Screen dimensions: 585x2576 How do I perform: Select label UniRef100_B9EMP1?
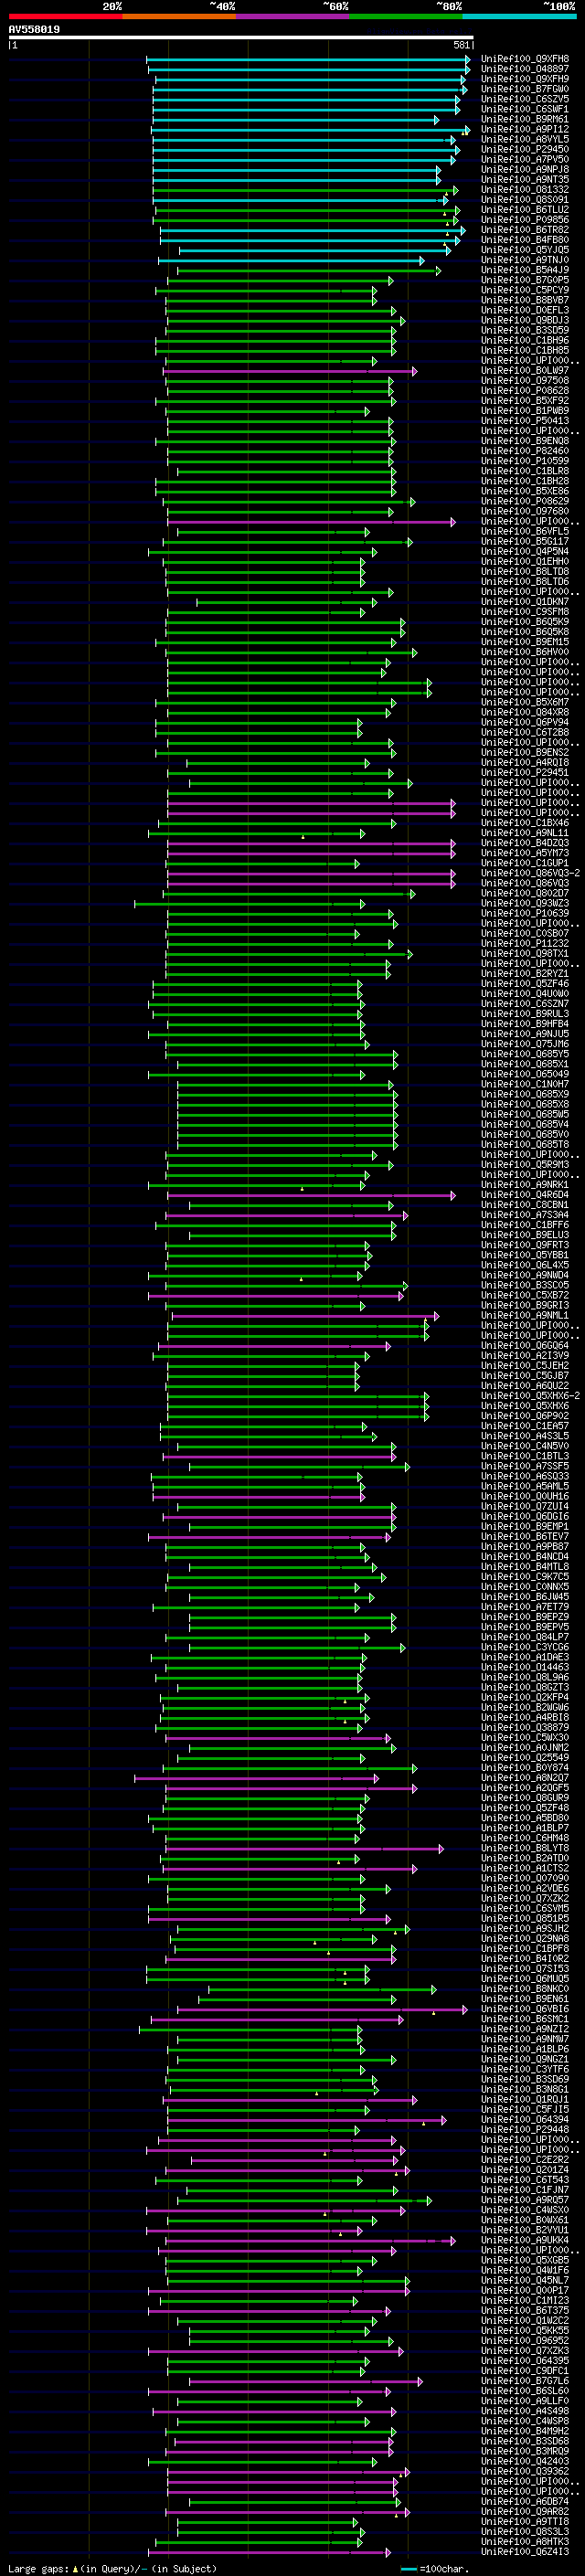pyautogui.click(x=525, y=1527)
